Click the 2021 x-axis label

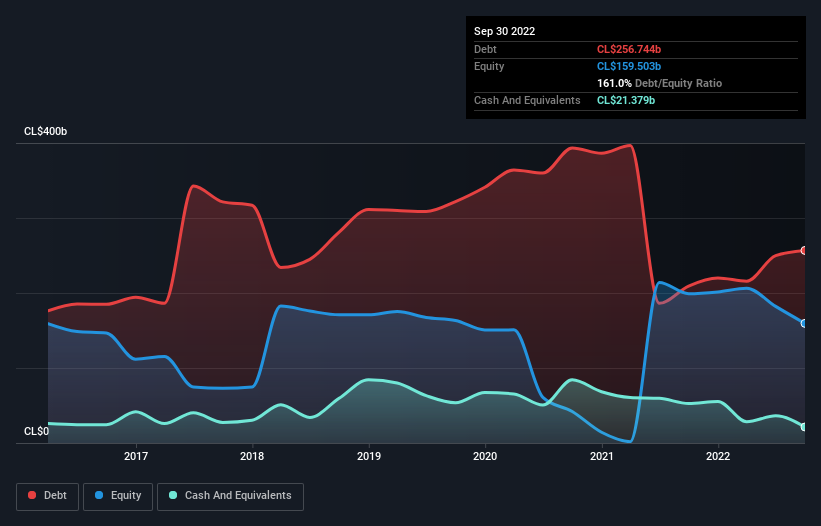coord(602,456)
